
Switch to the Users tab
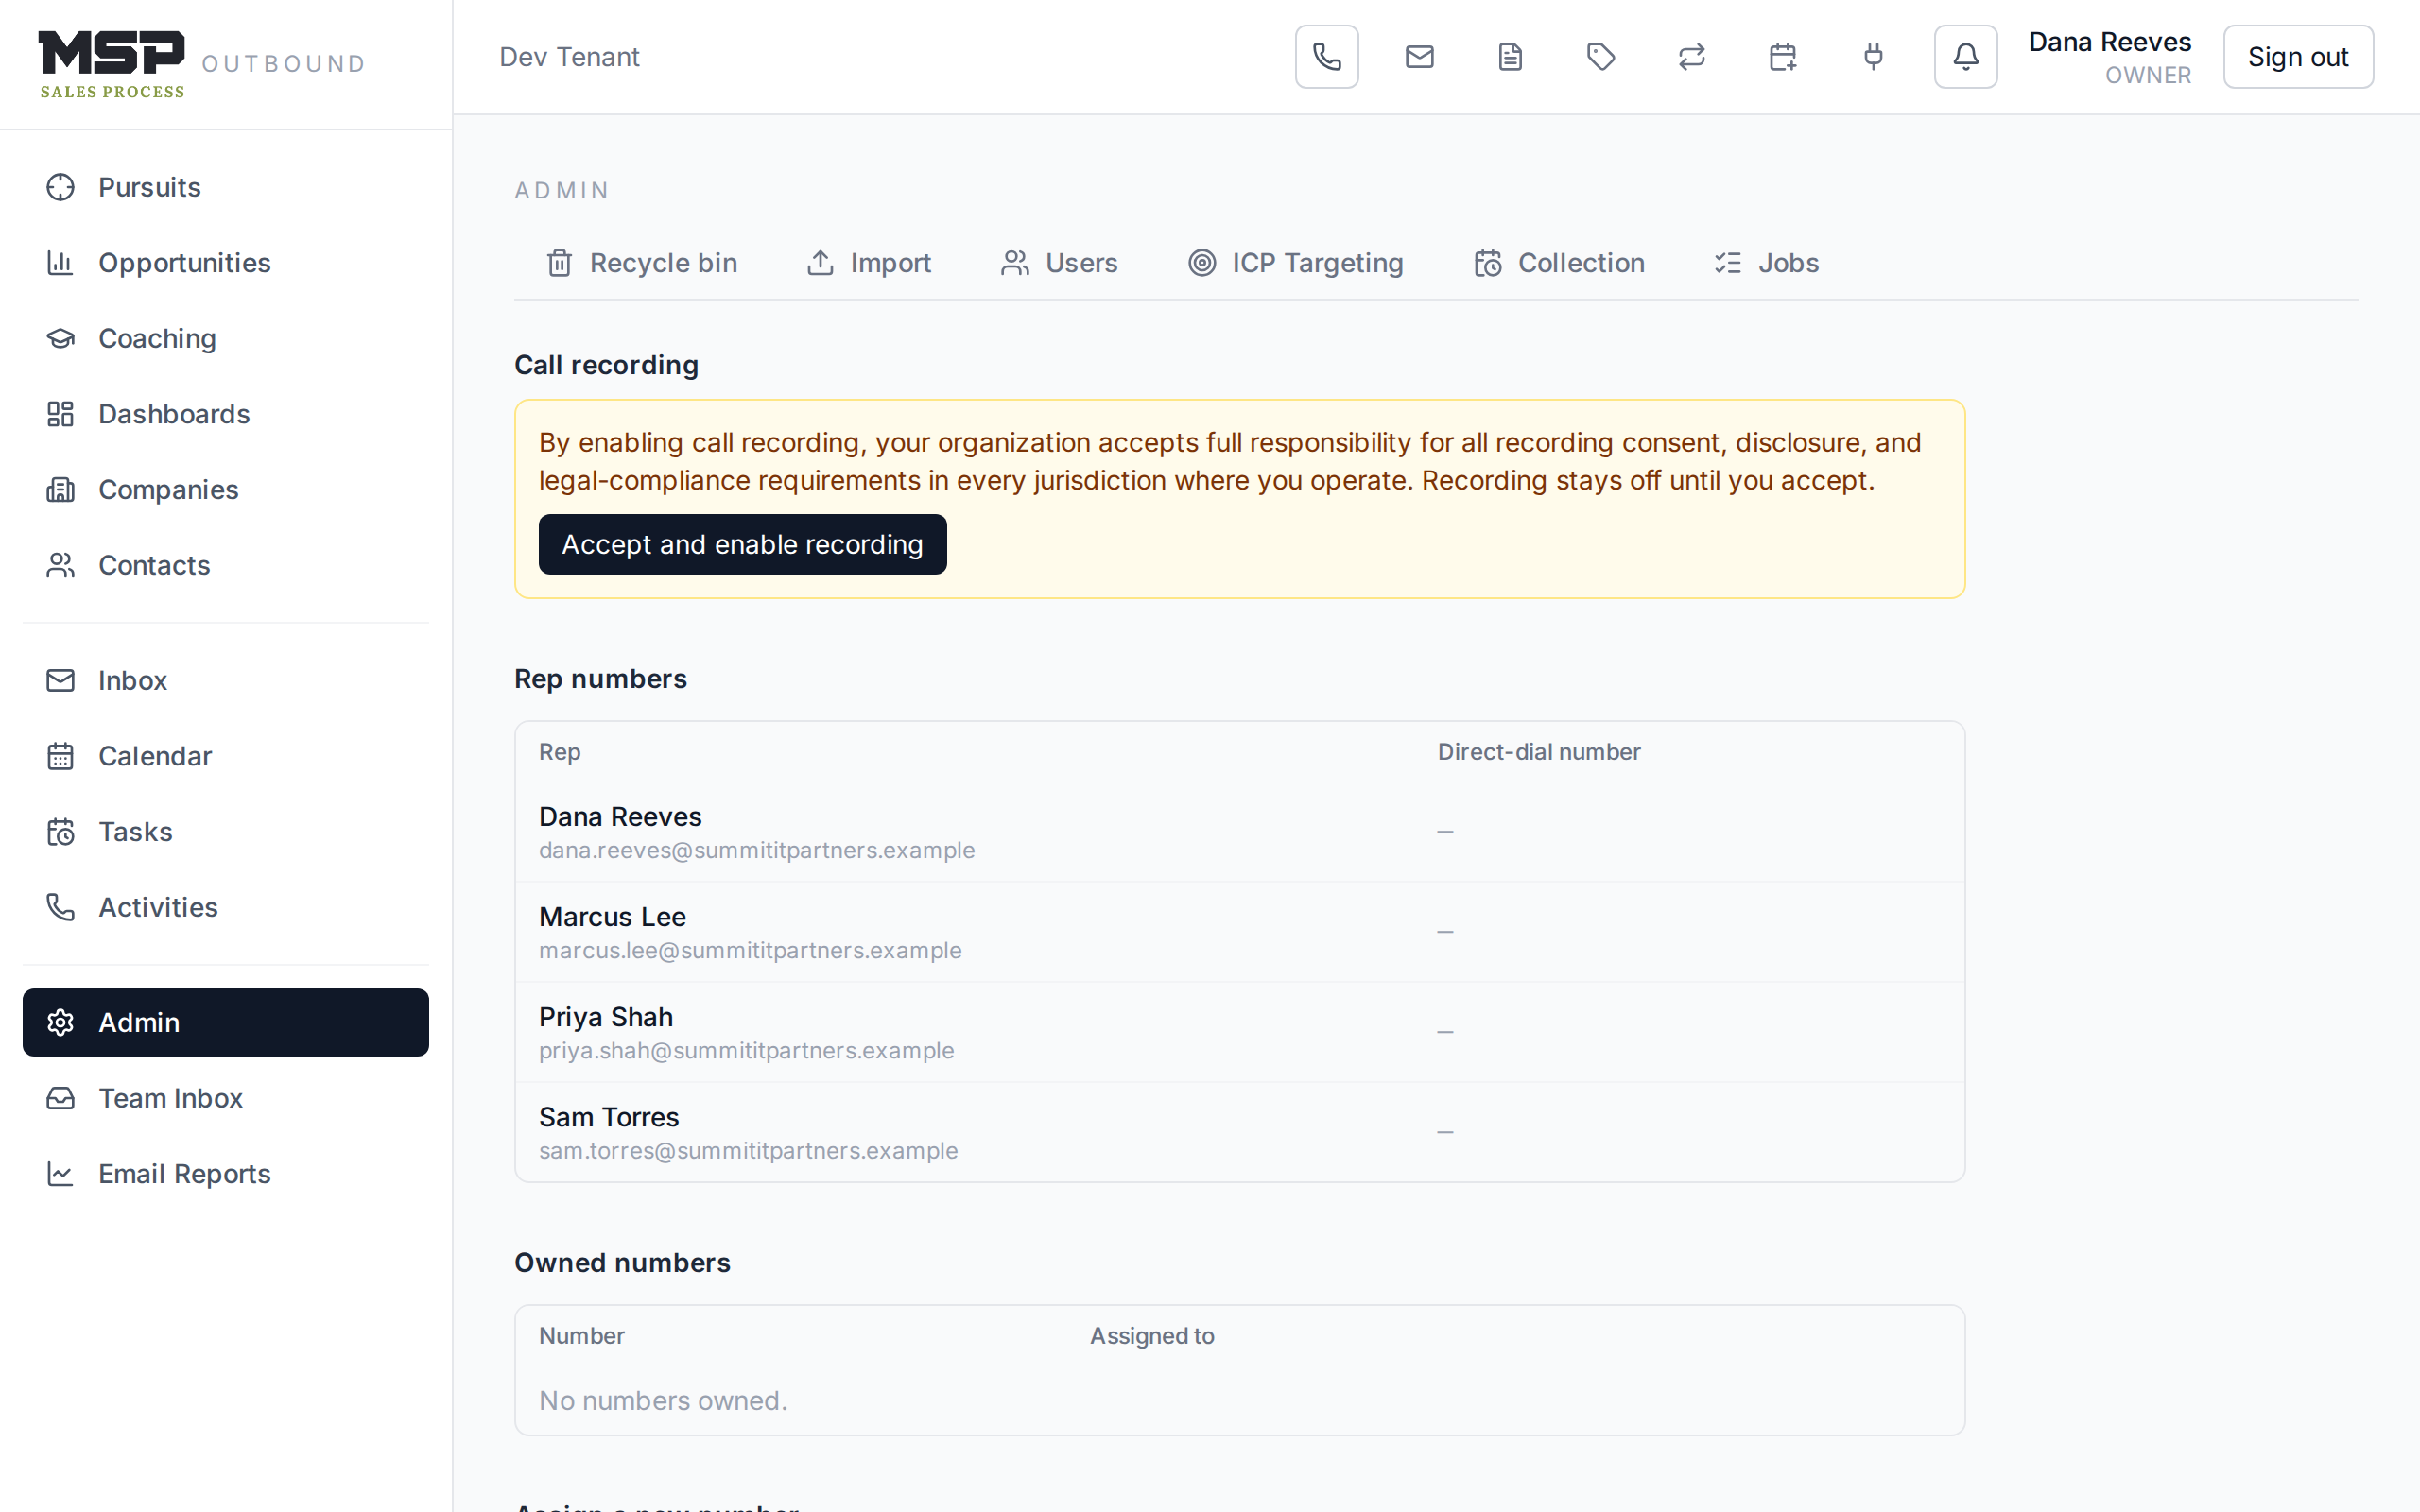pos(1060,263)
